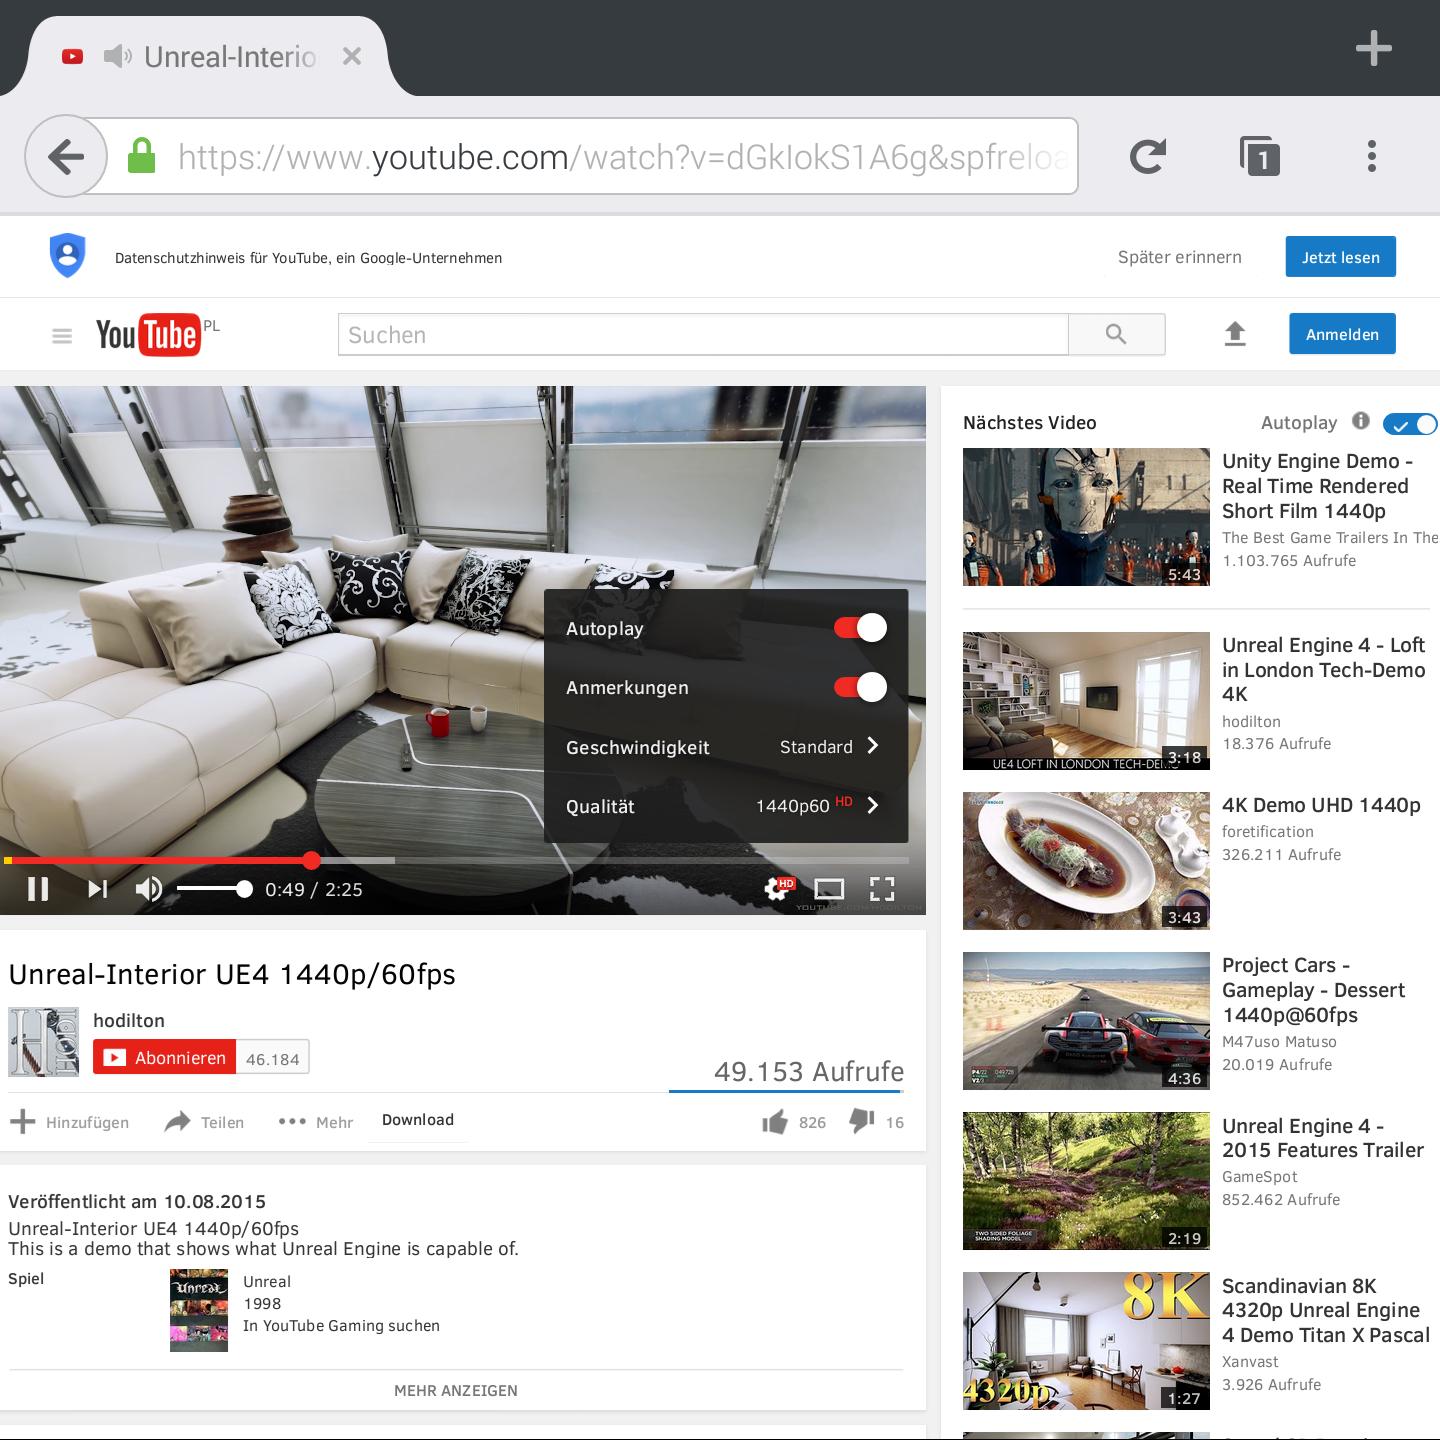The image size is (1440, 1440).
Task: Click the Xanvast channel name
Action: coord(1250,1361)
